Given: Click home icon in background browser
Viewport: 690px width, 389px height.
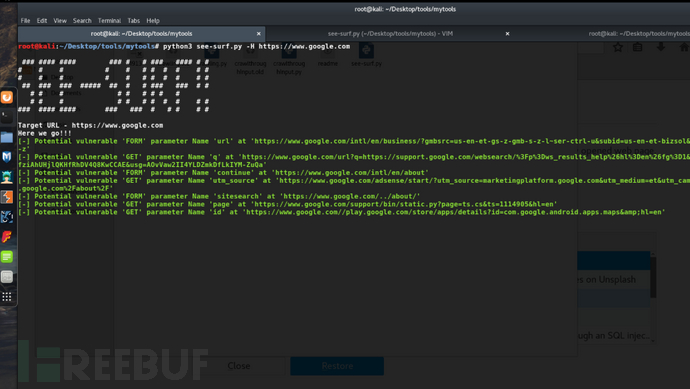Looking at the screenshot, I should (684, 47).
